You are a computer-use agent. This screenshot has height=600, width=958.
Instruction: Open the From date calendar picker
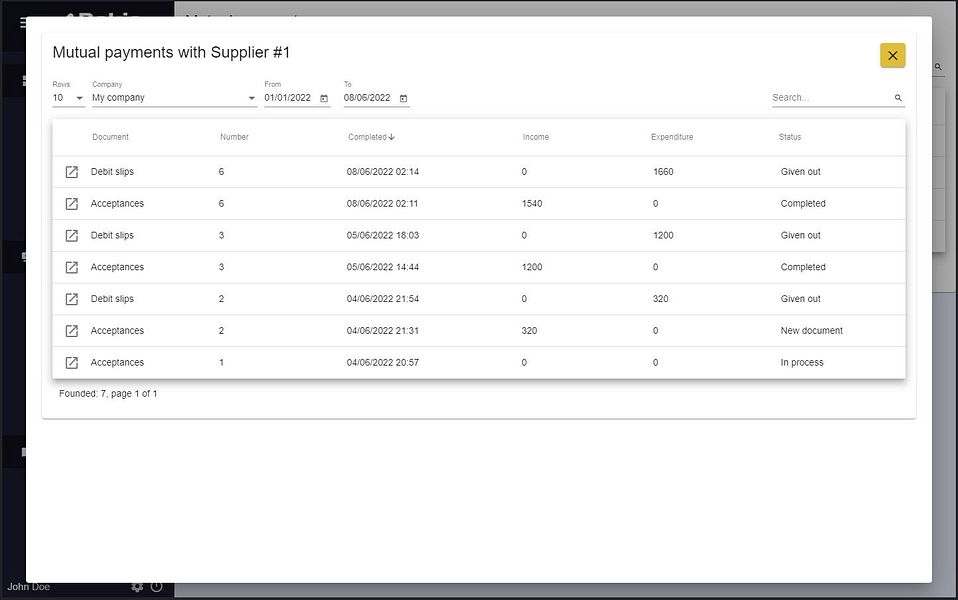pyautogui.click(x=324, y=98)
